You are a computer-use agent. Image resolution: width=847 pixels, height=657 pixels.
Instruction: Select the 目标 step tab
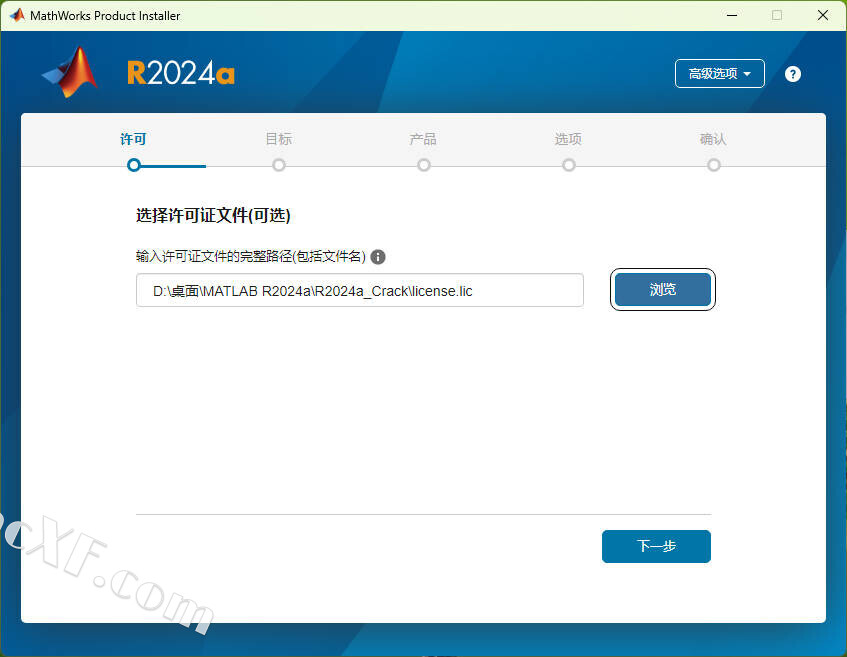point(279,139)
